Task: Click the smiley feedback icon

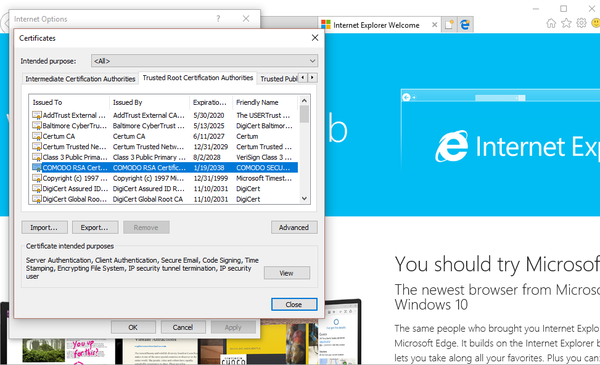Action: pos(596,23)
